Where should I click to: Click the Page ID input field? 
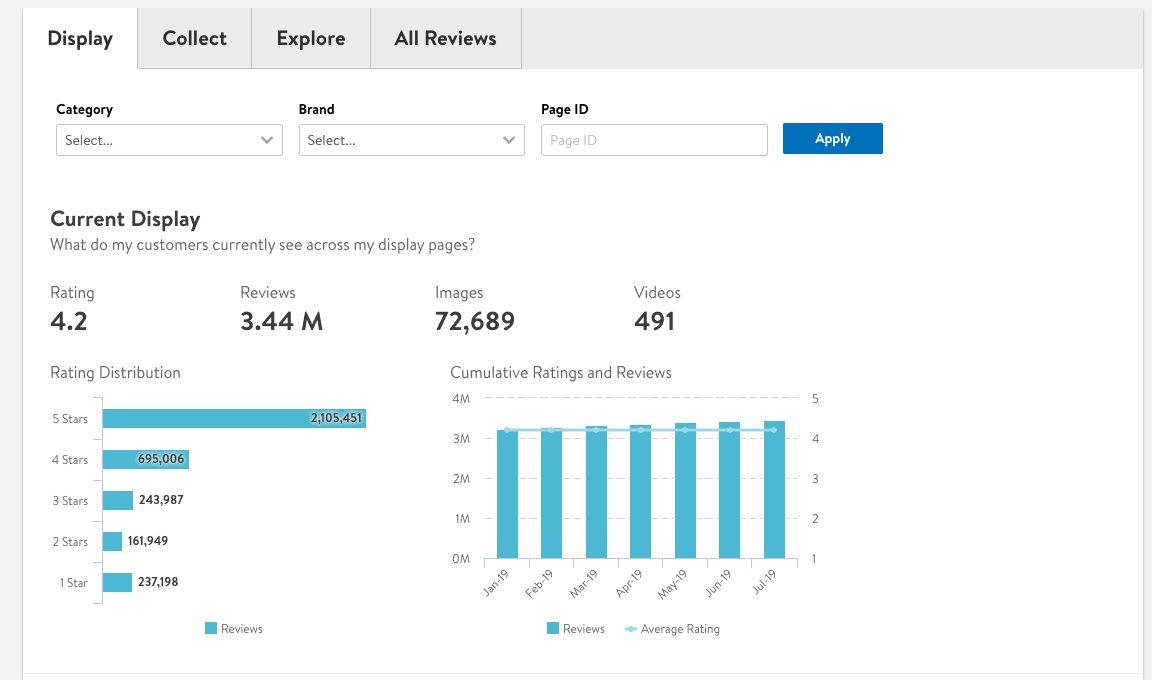pos(654,140)
